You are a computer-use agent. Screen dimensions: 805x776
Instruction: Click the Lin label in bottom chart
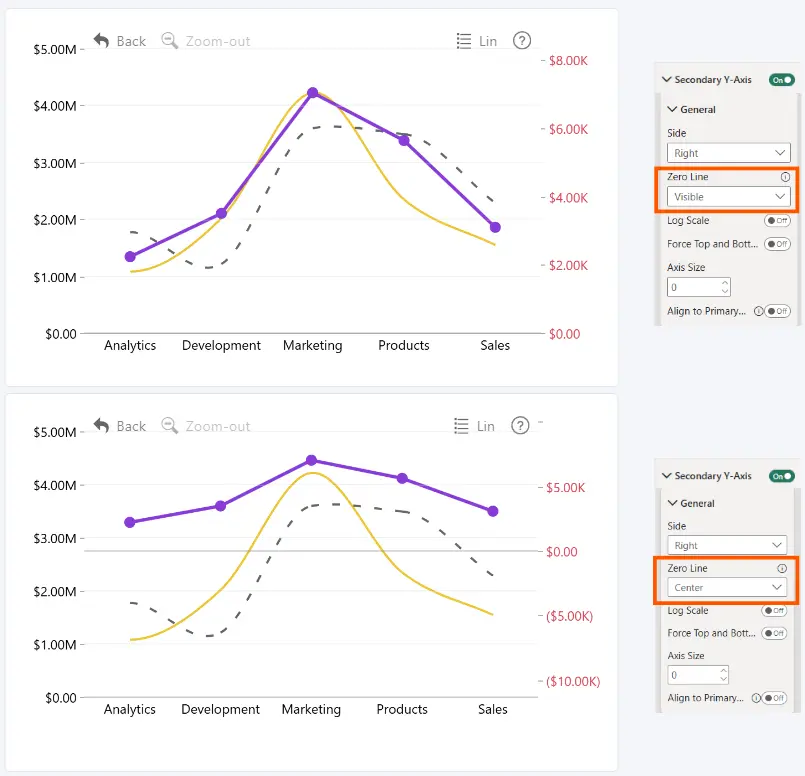point(485,426)
